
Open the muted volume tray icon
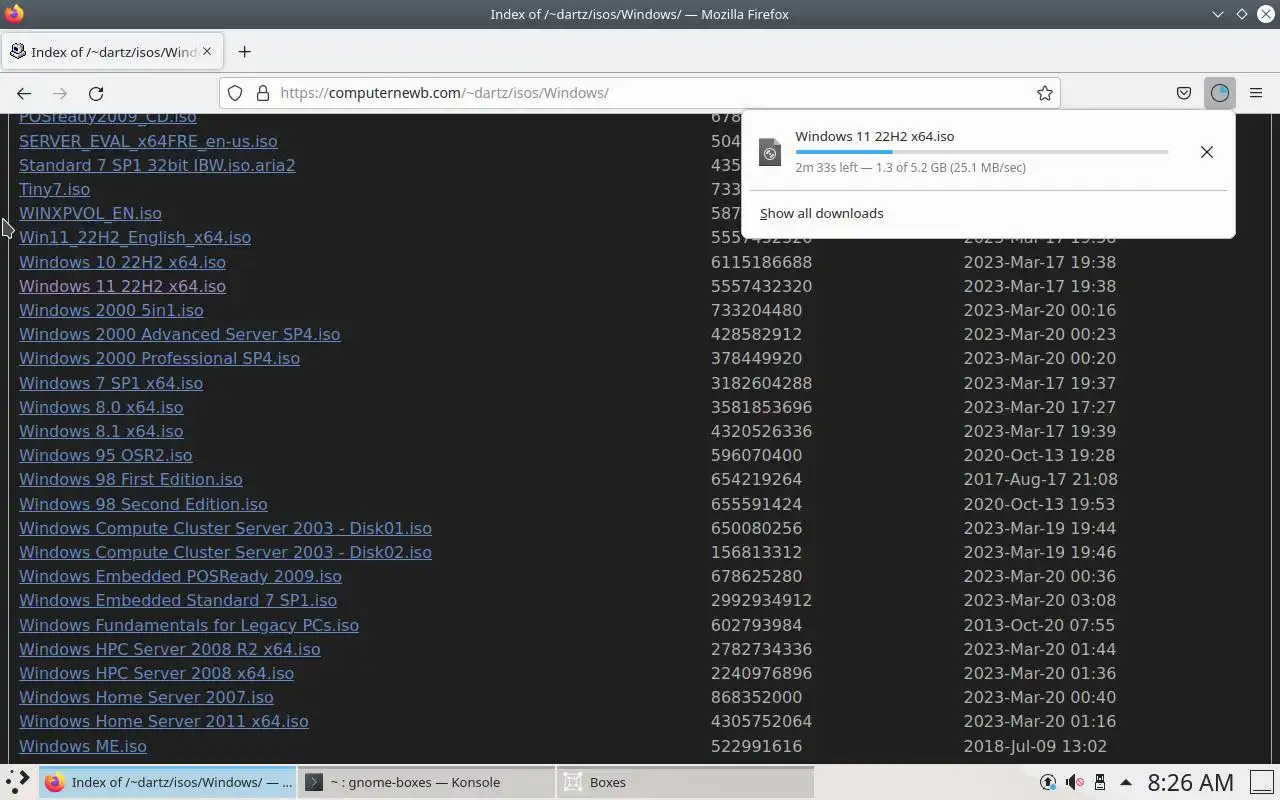1074,782
